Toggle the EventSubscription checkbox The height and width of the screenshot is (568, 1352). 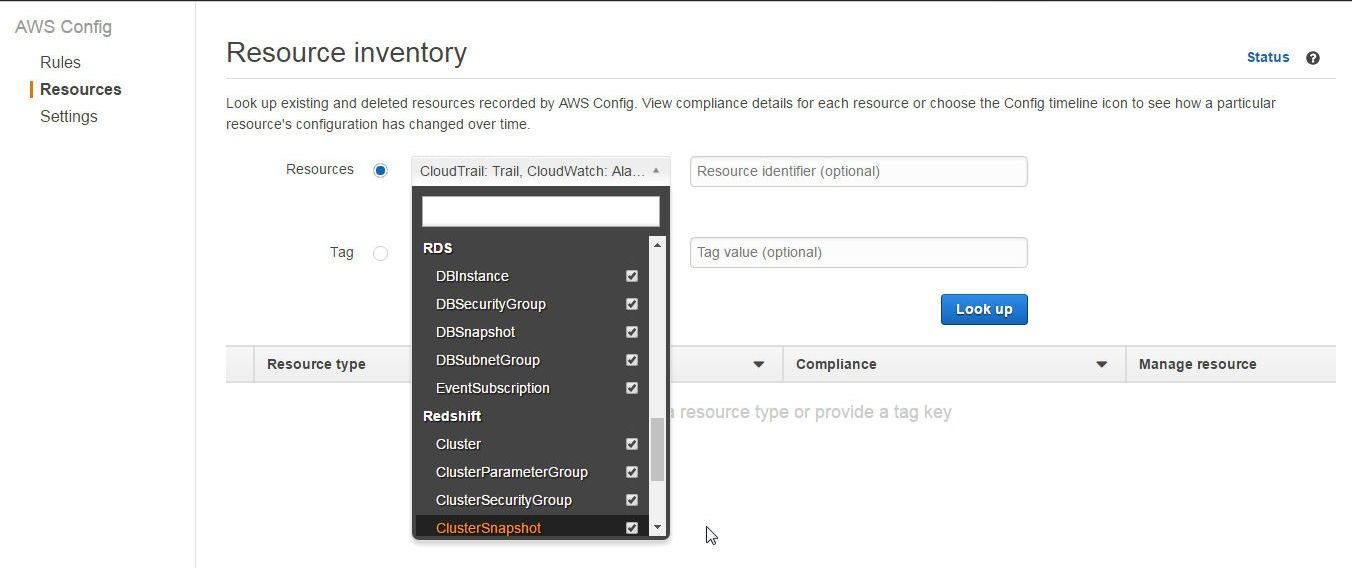(632, 388)
